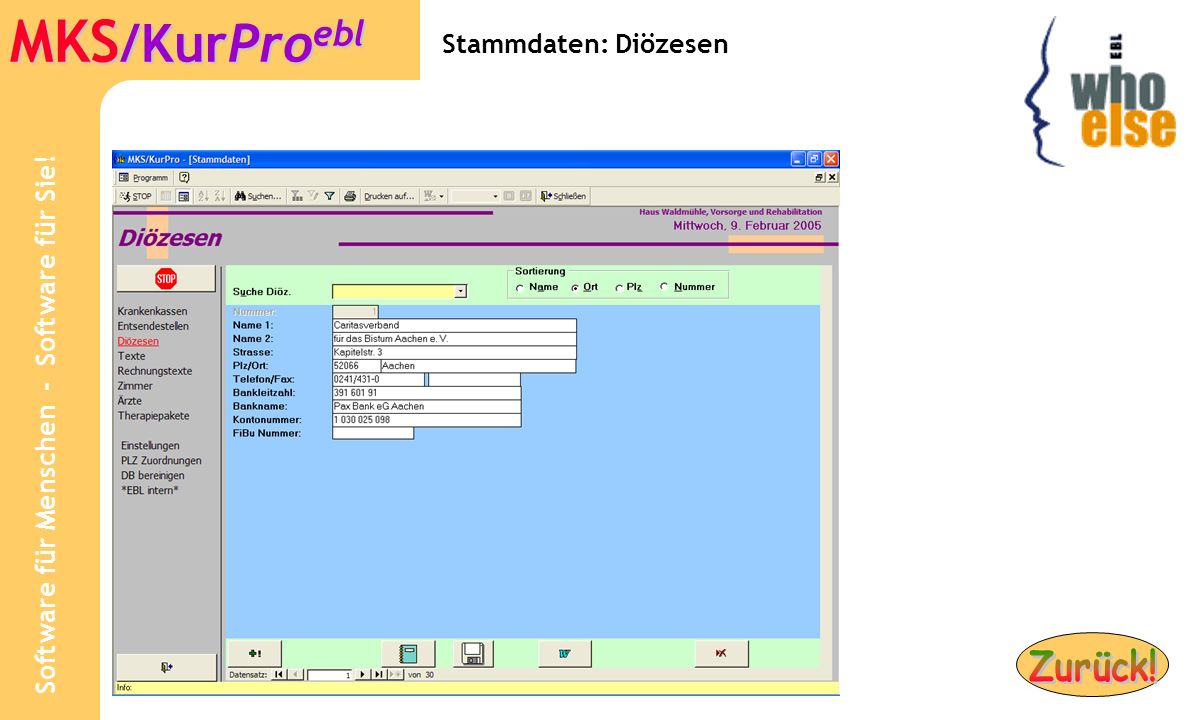Image resolution: width=1200 pixels, height=720 pixels.
Task: Select the Plz sorting radio button
Action: 619,288
